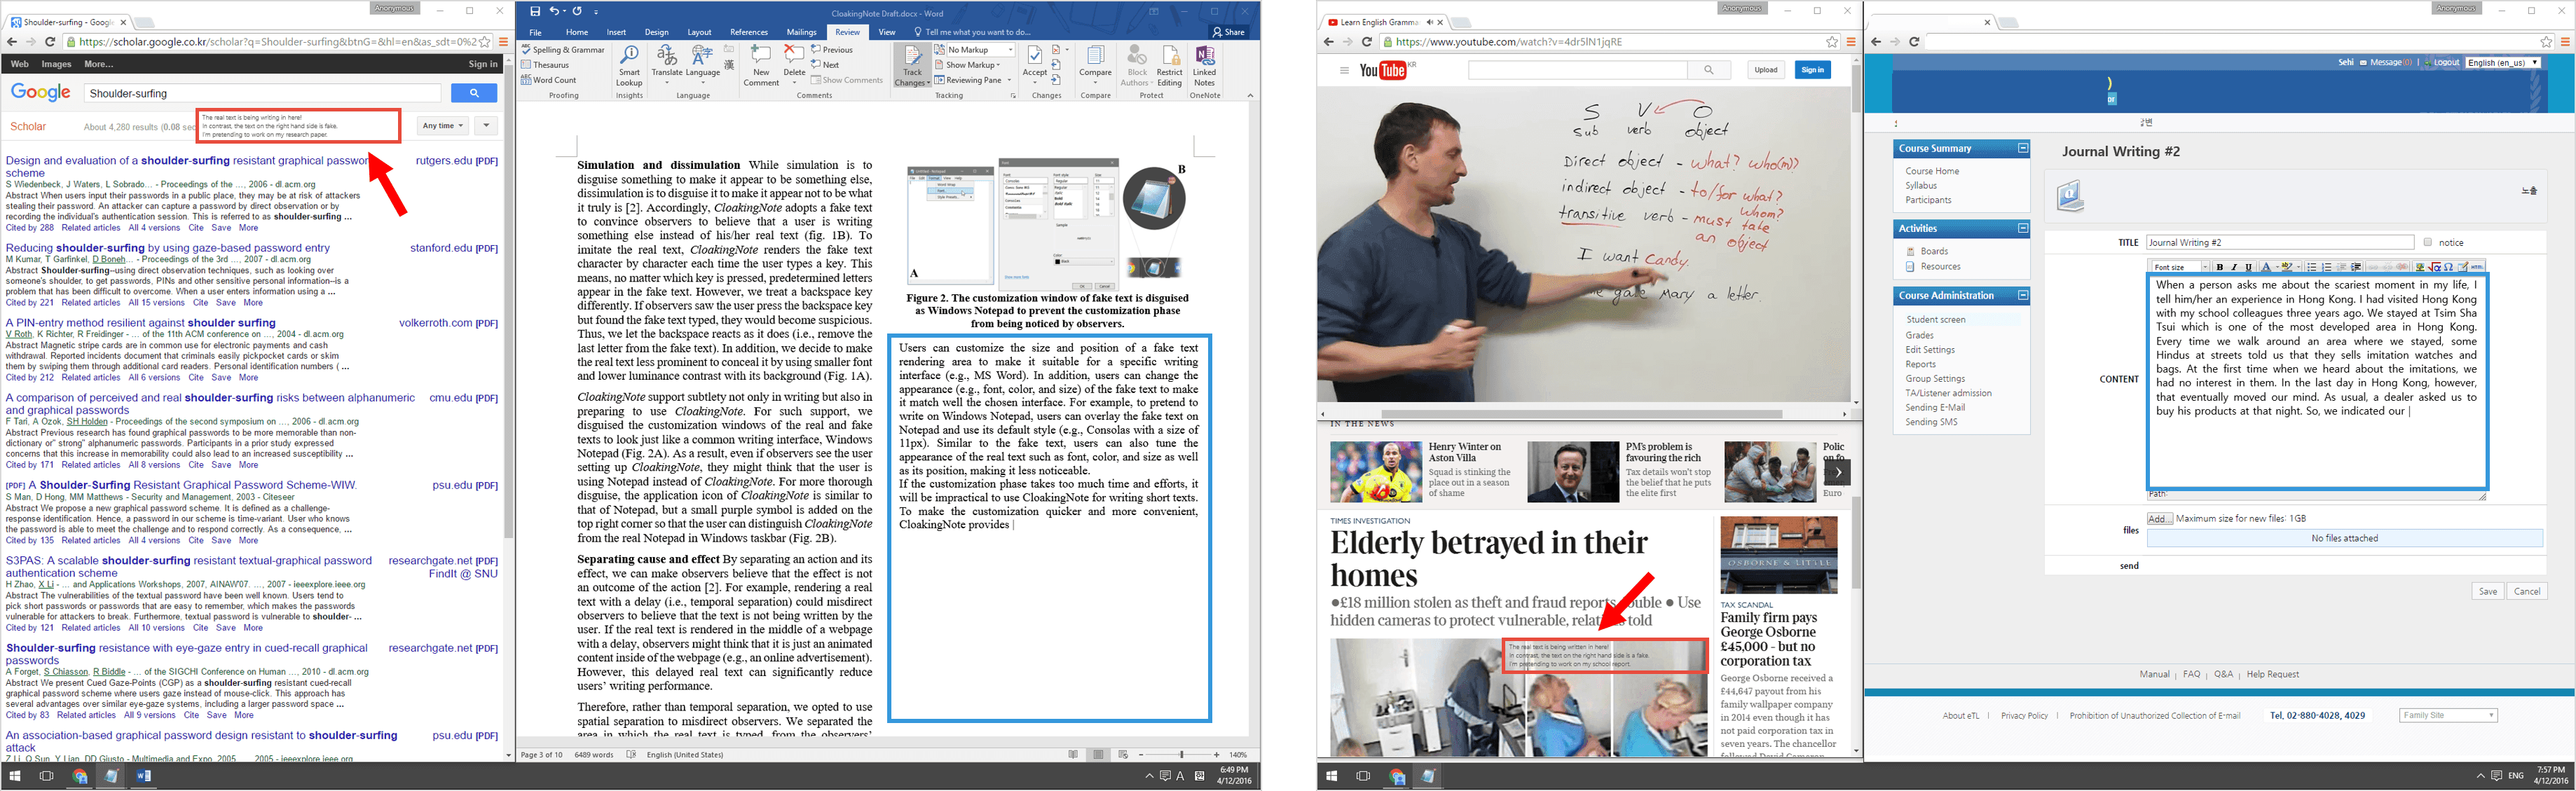Insert special character with Omega icon
This screenshot has width=2576, height=791.
pyautogui.click(x=2448, y=267)
